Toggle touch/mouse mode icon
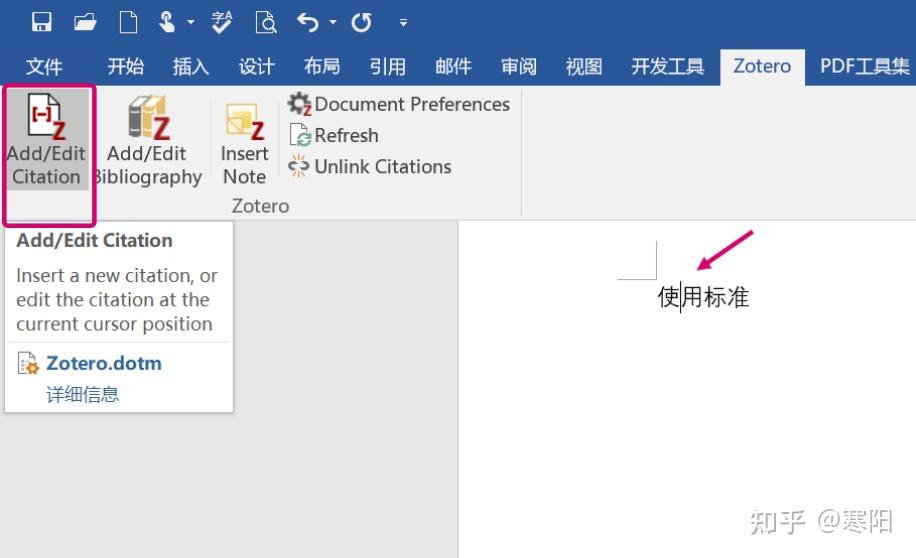 (167, 23)
